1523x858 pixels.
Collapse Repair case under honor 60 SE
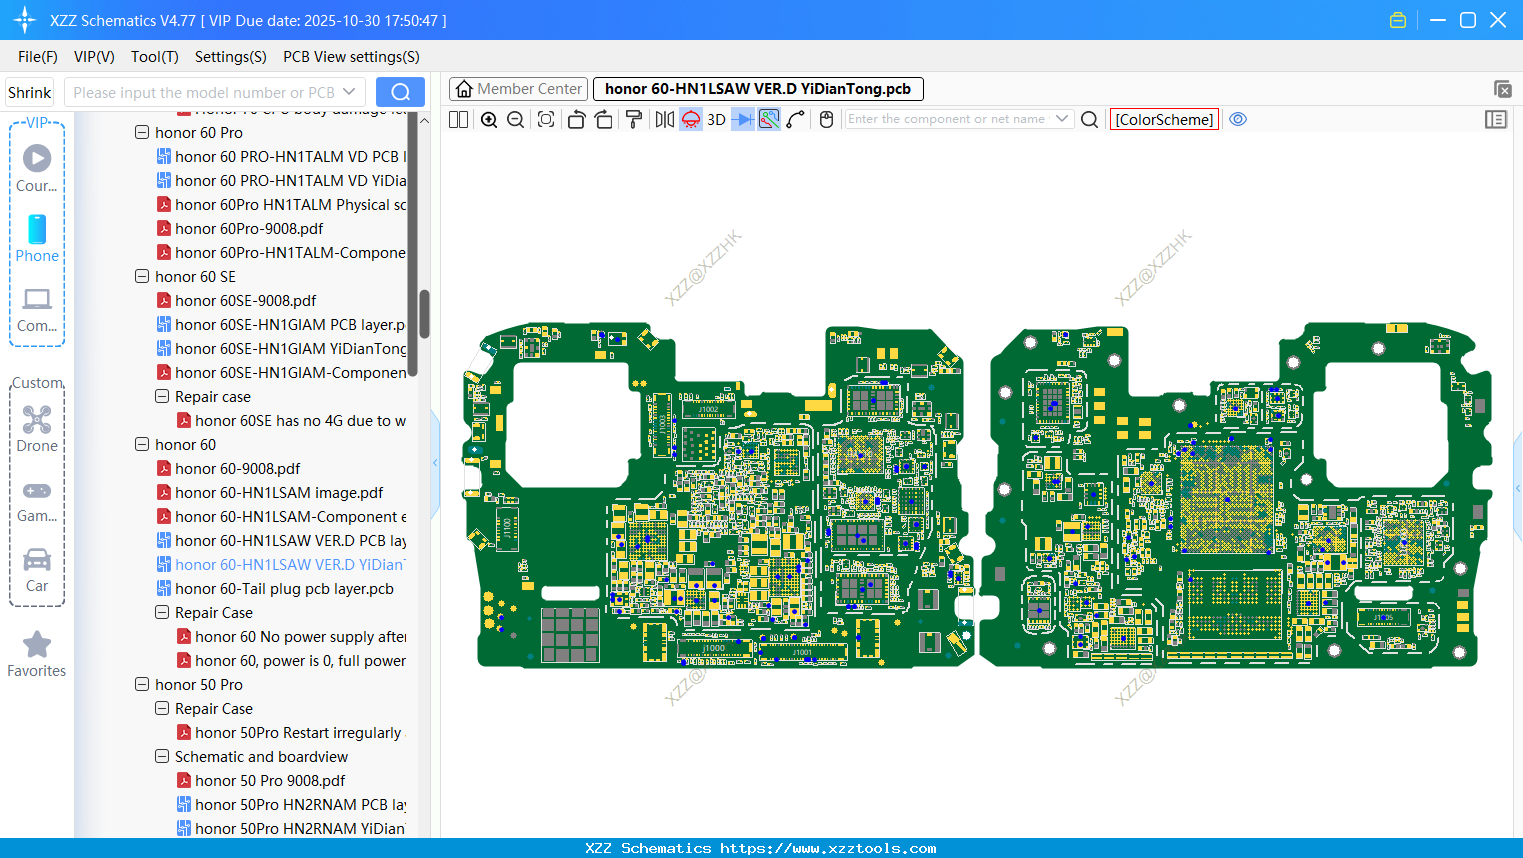162,396
